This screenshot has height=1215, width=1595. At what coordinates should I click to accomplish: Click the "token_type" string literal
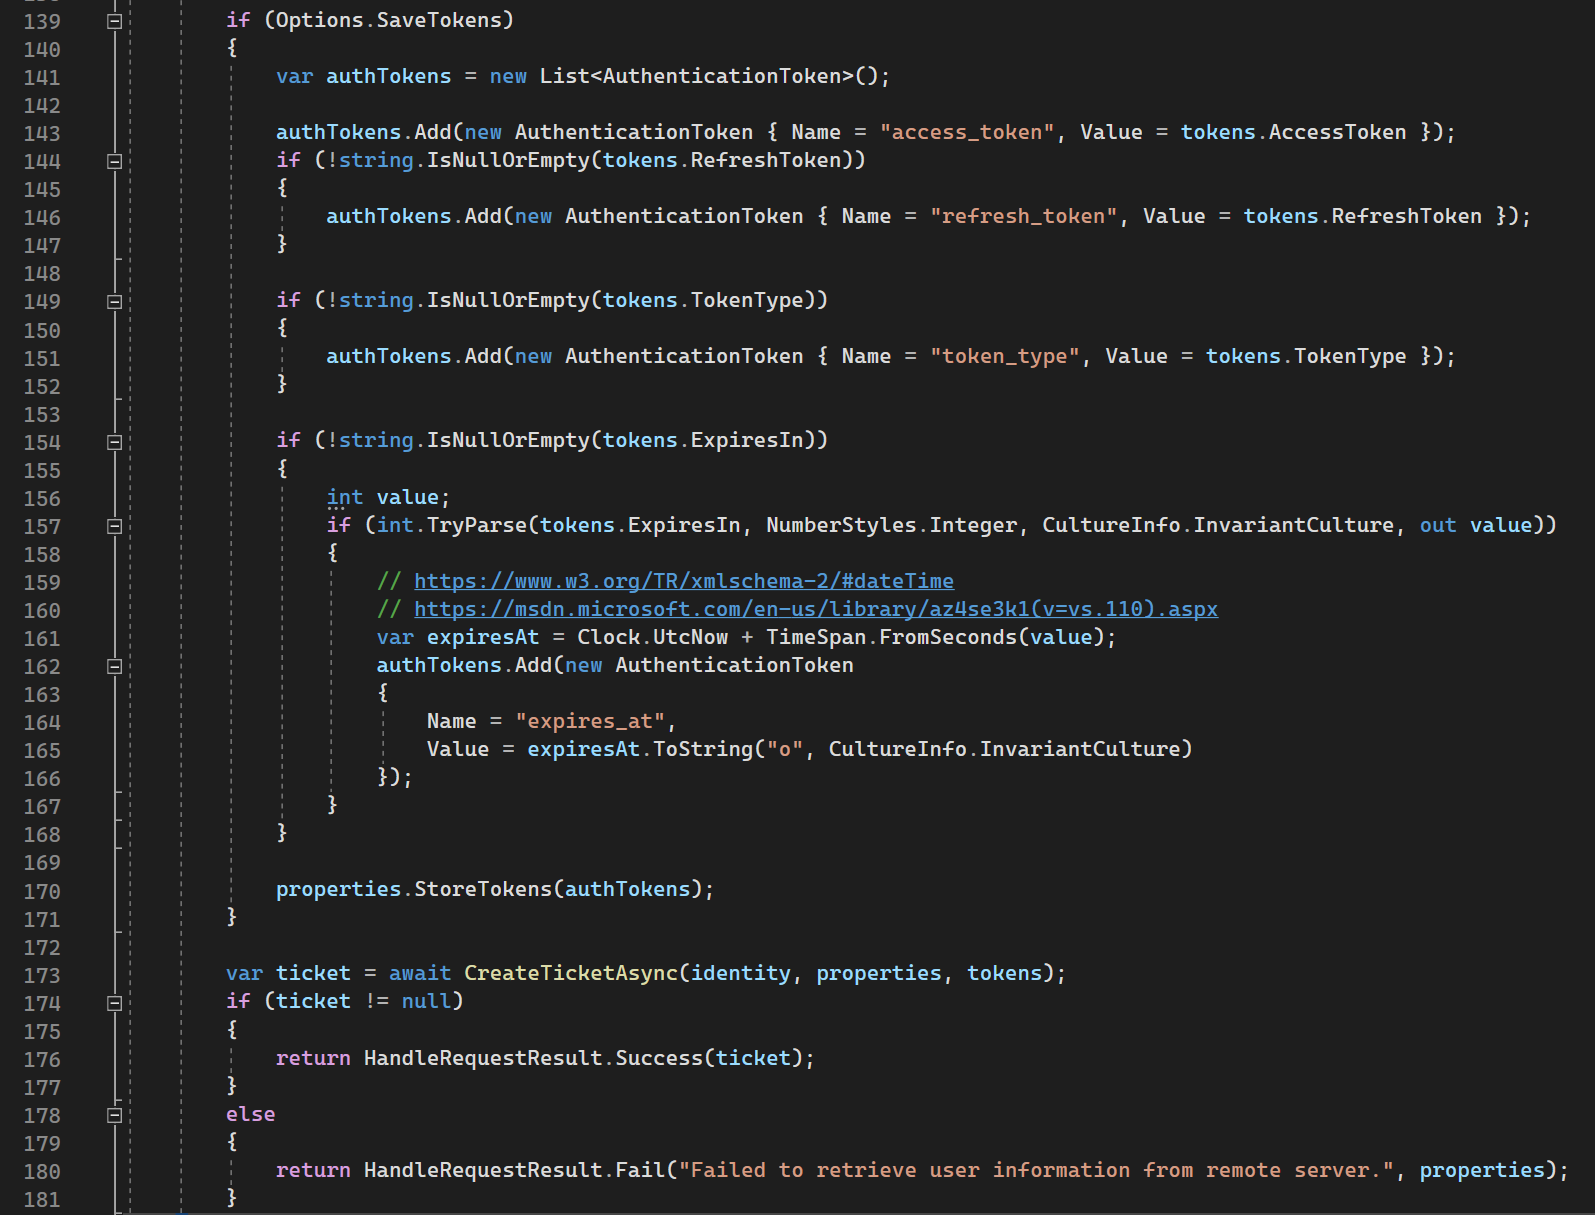tap(1005, 356)
